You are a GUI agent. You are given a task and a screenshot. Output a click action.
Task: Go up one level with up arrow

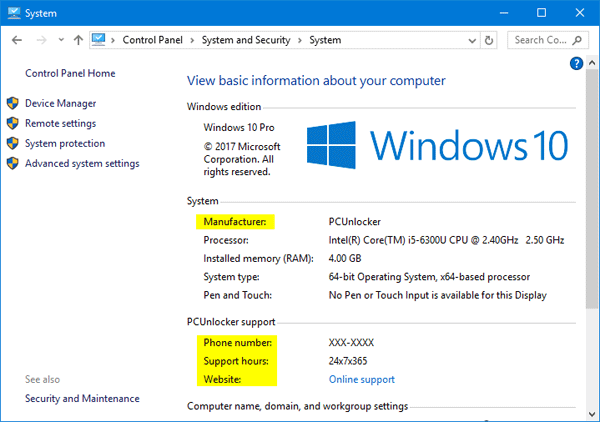coord(78,40)
